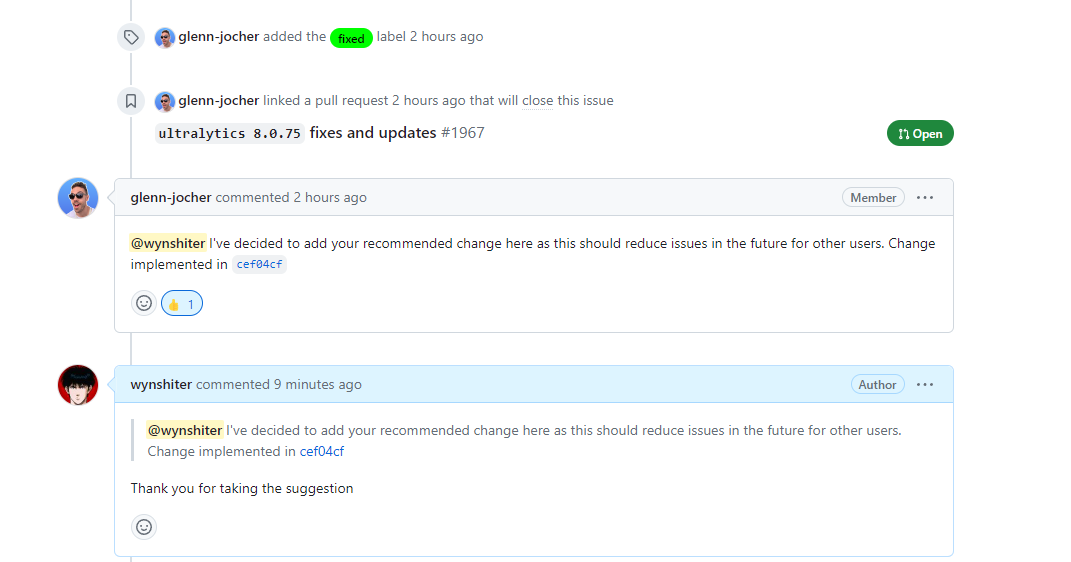Open the emoji reaction picker on glenn-jocher's comment
The height and width of the screenshot is (562, 1071).
click(x=144, y=303)
